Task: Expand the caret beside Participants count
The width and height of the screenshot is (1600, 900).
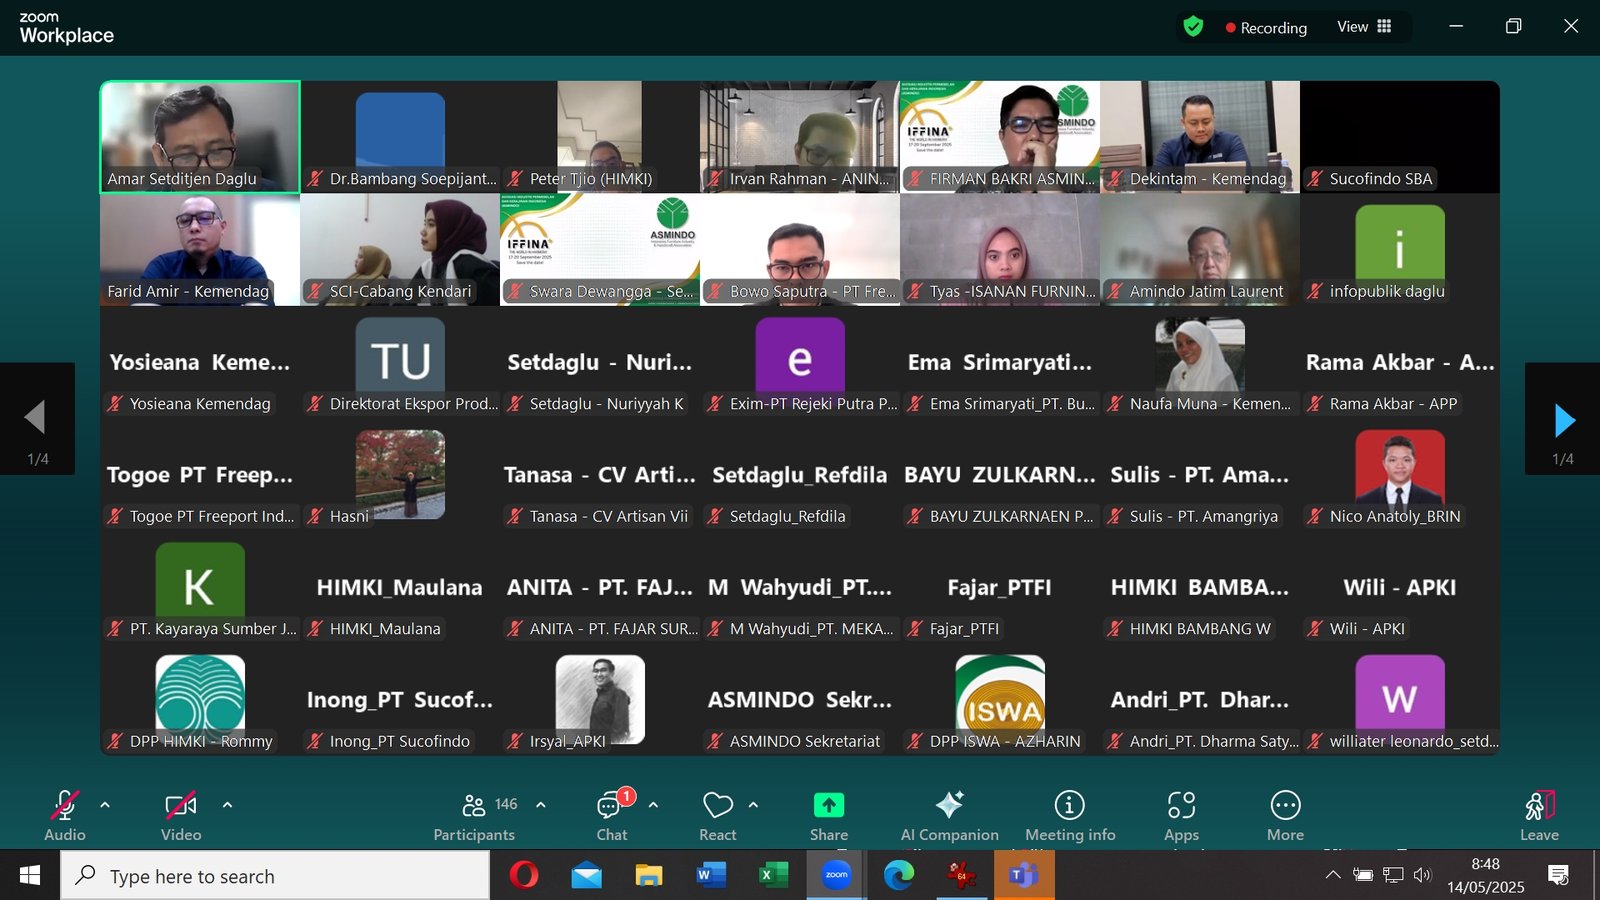Action: click(541, 805)
